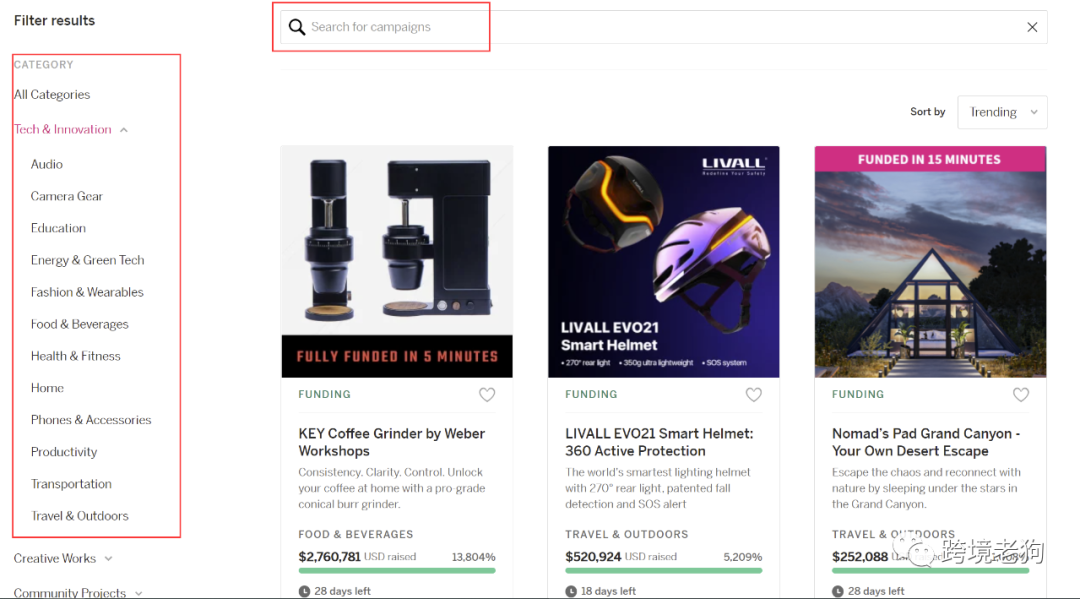The height and width of the screenshot is (599, 1080).
Task: Open Nomad's Pad Grand Canyon campaign title
Action: pyautogui.click(x=926, y=442)
